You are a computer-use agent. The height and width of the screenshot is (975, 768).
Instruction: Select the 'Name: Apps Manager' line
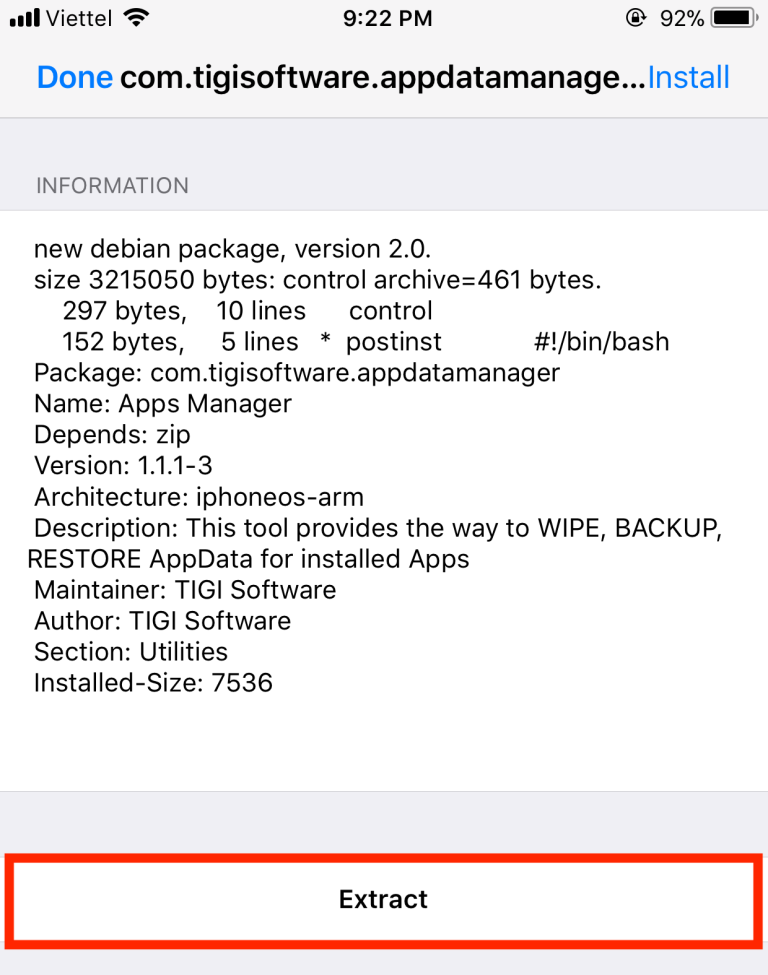coord(163,404)
